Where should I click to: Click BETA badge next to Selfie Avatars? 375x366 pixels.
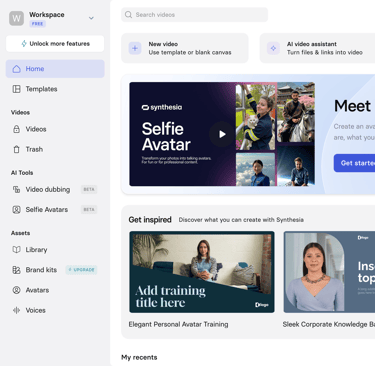click(89, 209)
